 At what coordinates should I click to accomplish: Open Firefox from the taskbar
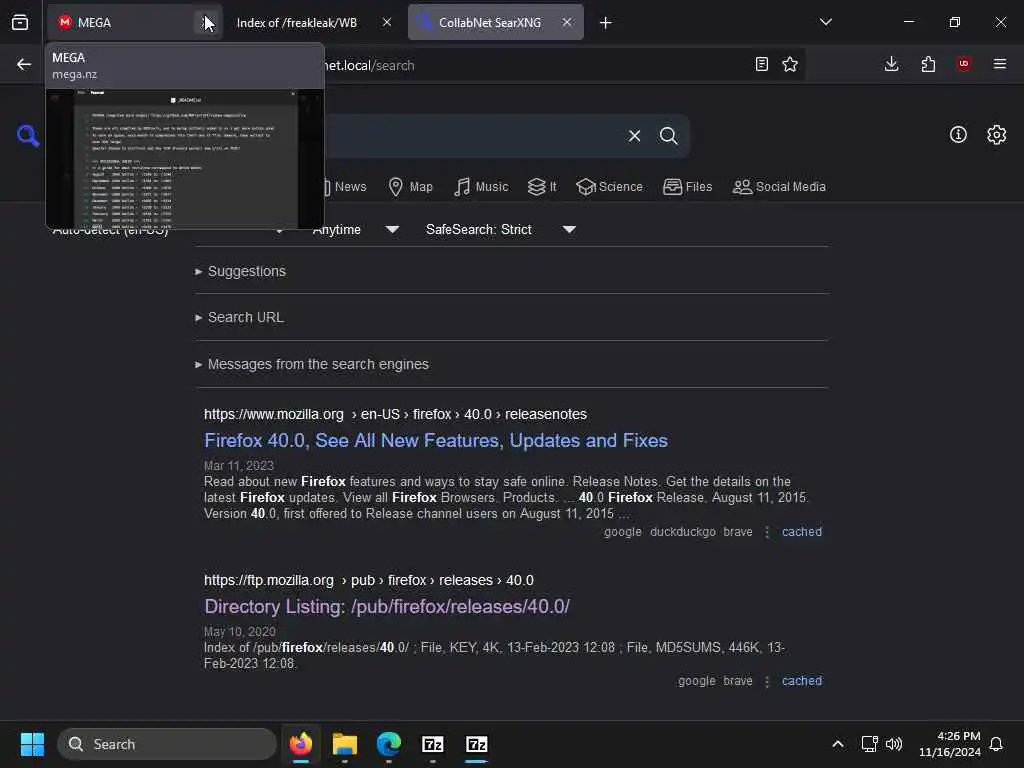click(x=300, y=744)
